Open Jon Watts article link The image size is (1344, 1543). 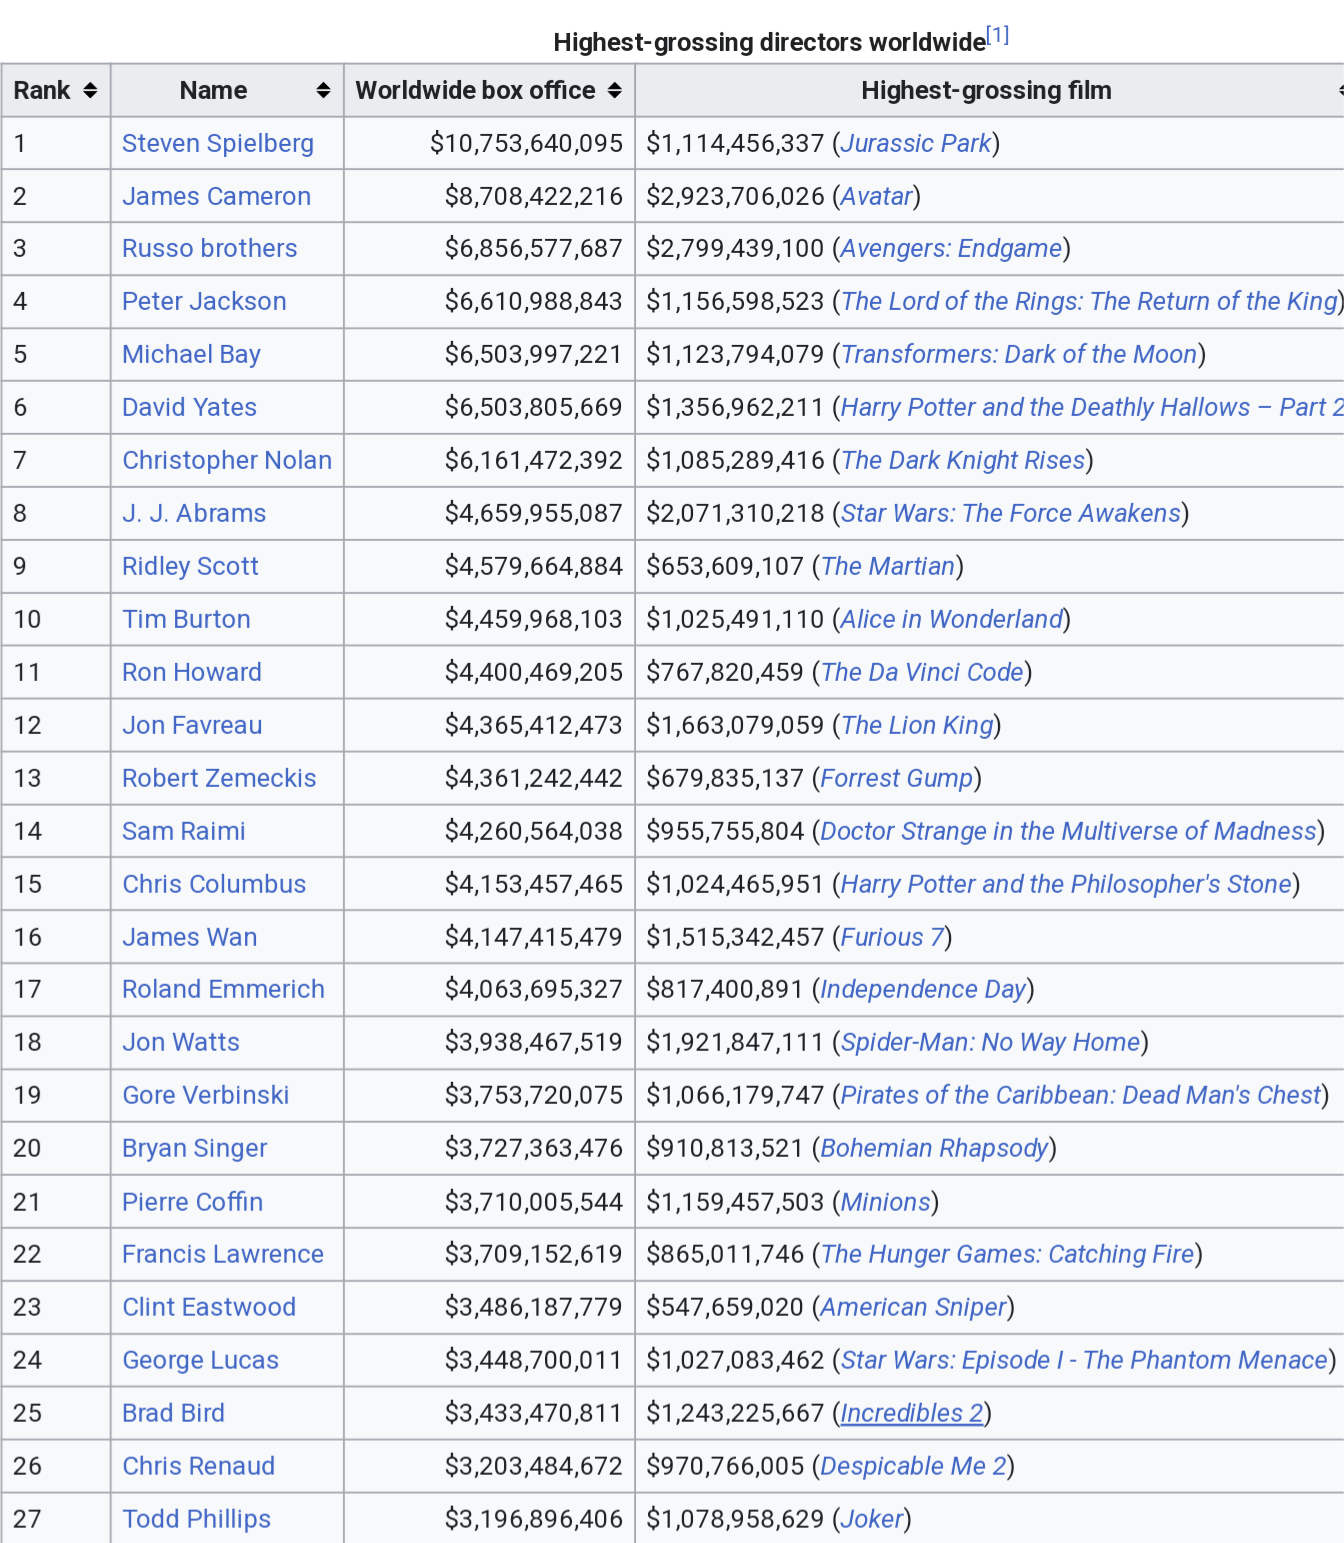[x=181, y=1043]
